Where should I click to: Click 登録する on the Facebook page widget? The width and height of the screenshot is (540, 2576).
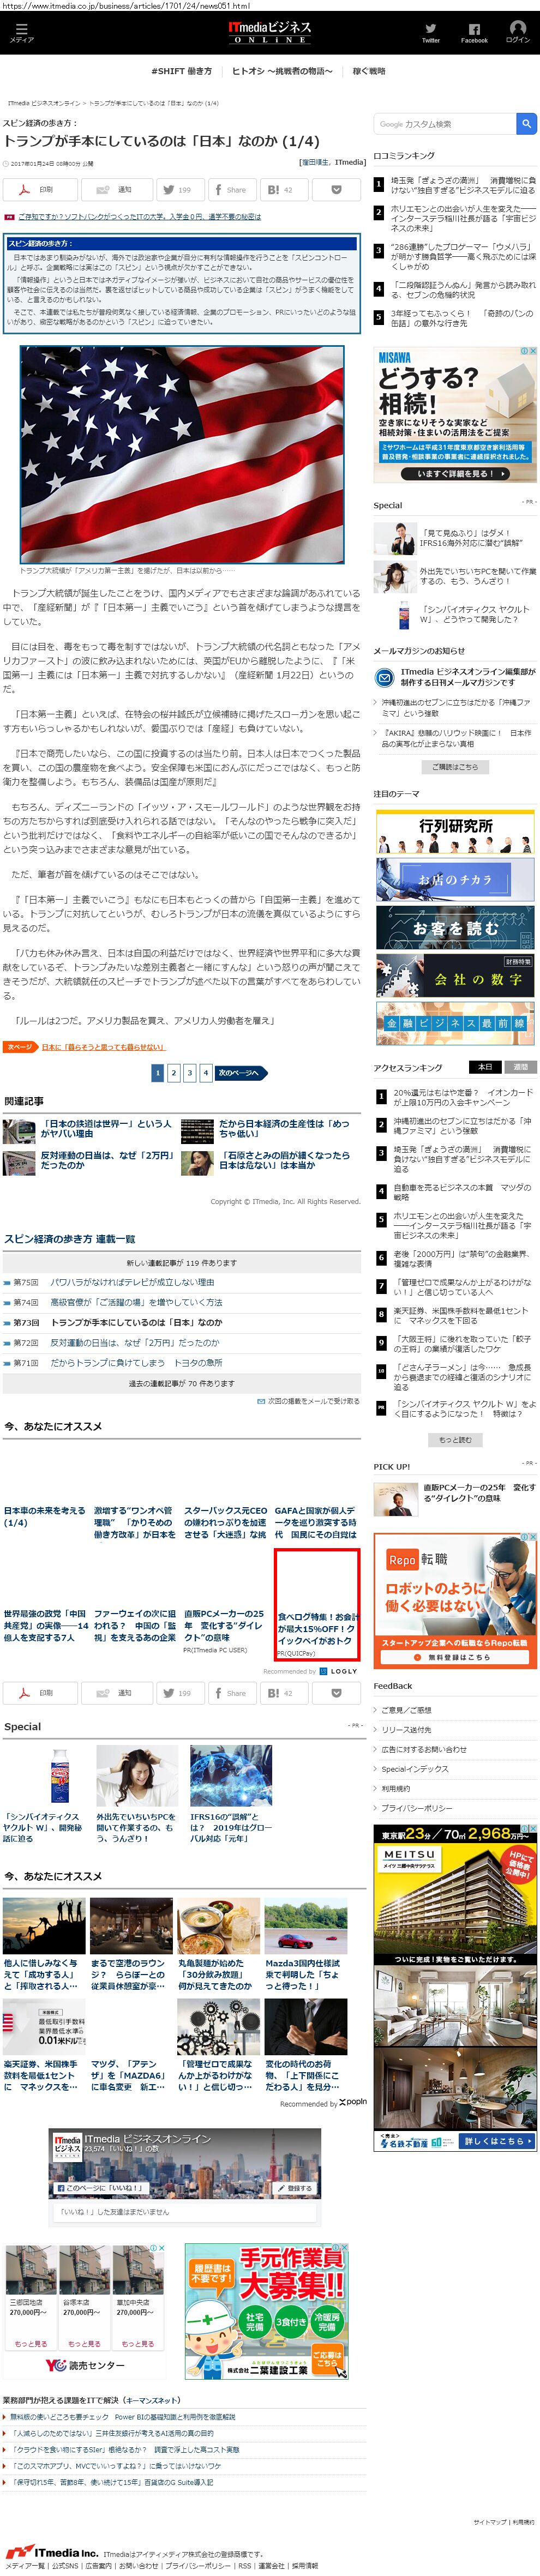tap(295, 2188)
